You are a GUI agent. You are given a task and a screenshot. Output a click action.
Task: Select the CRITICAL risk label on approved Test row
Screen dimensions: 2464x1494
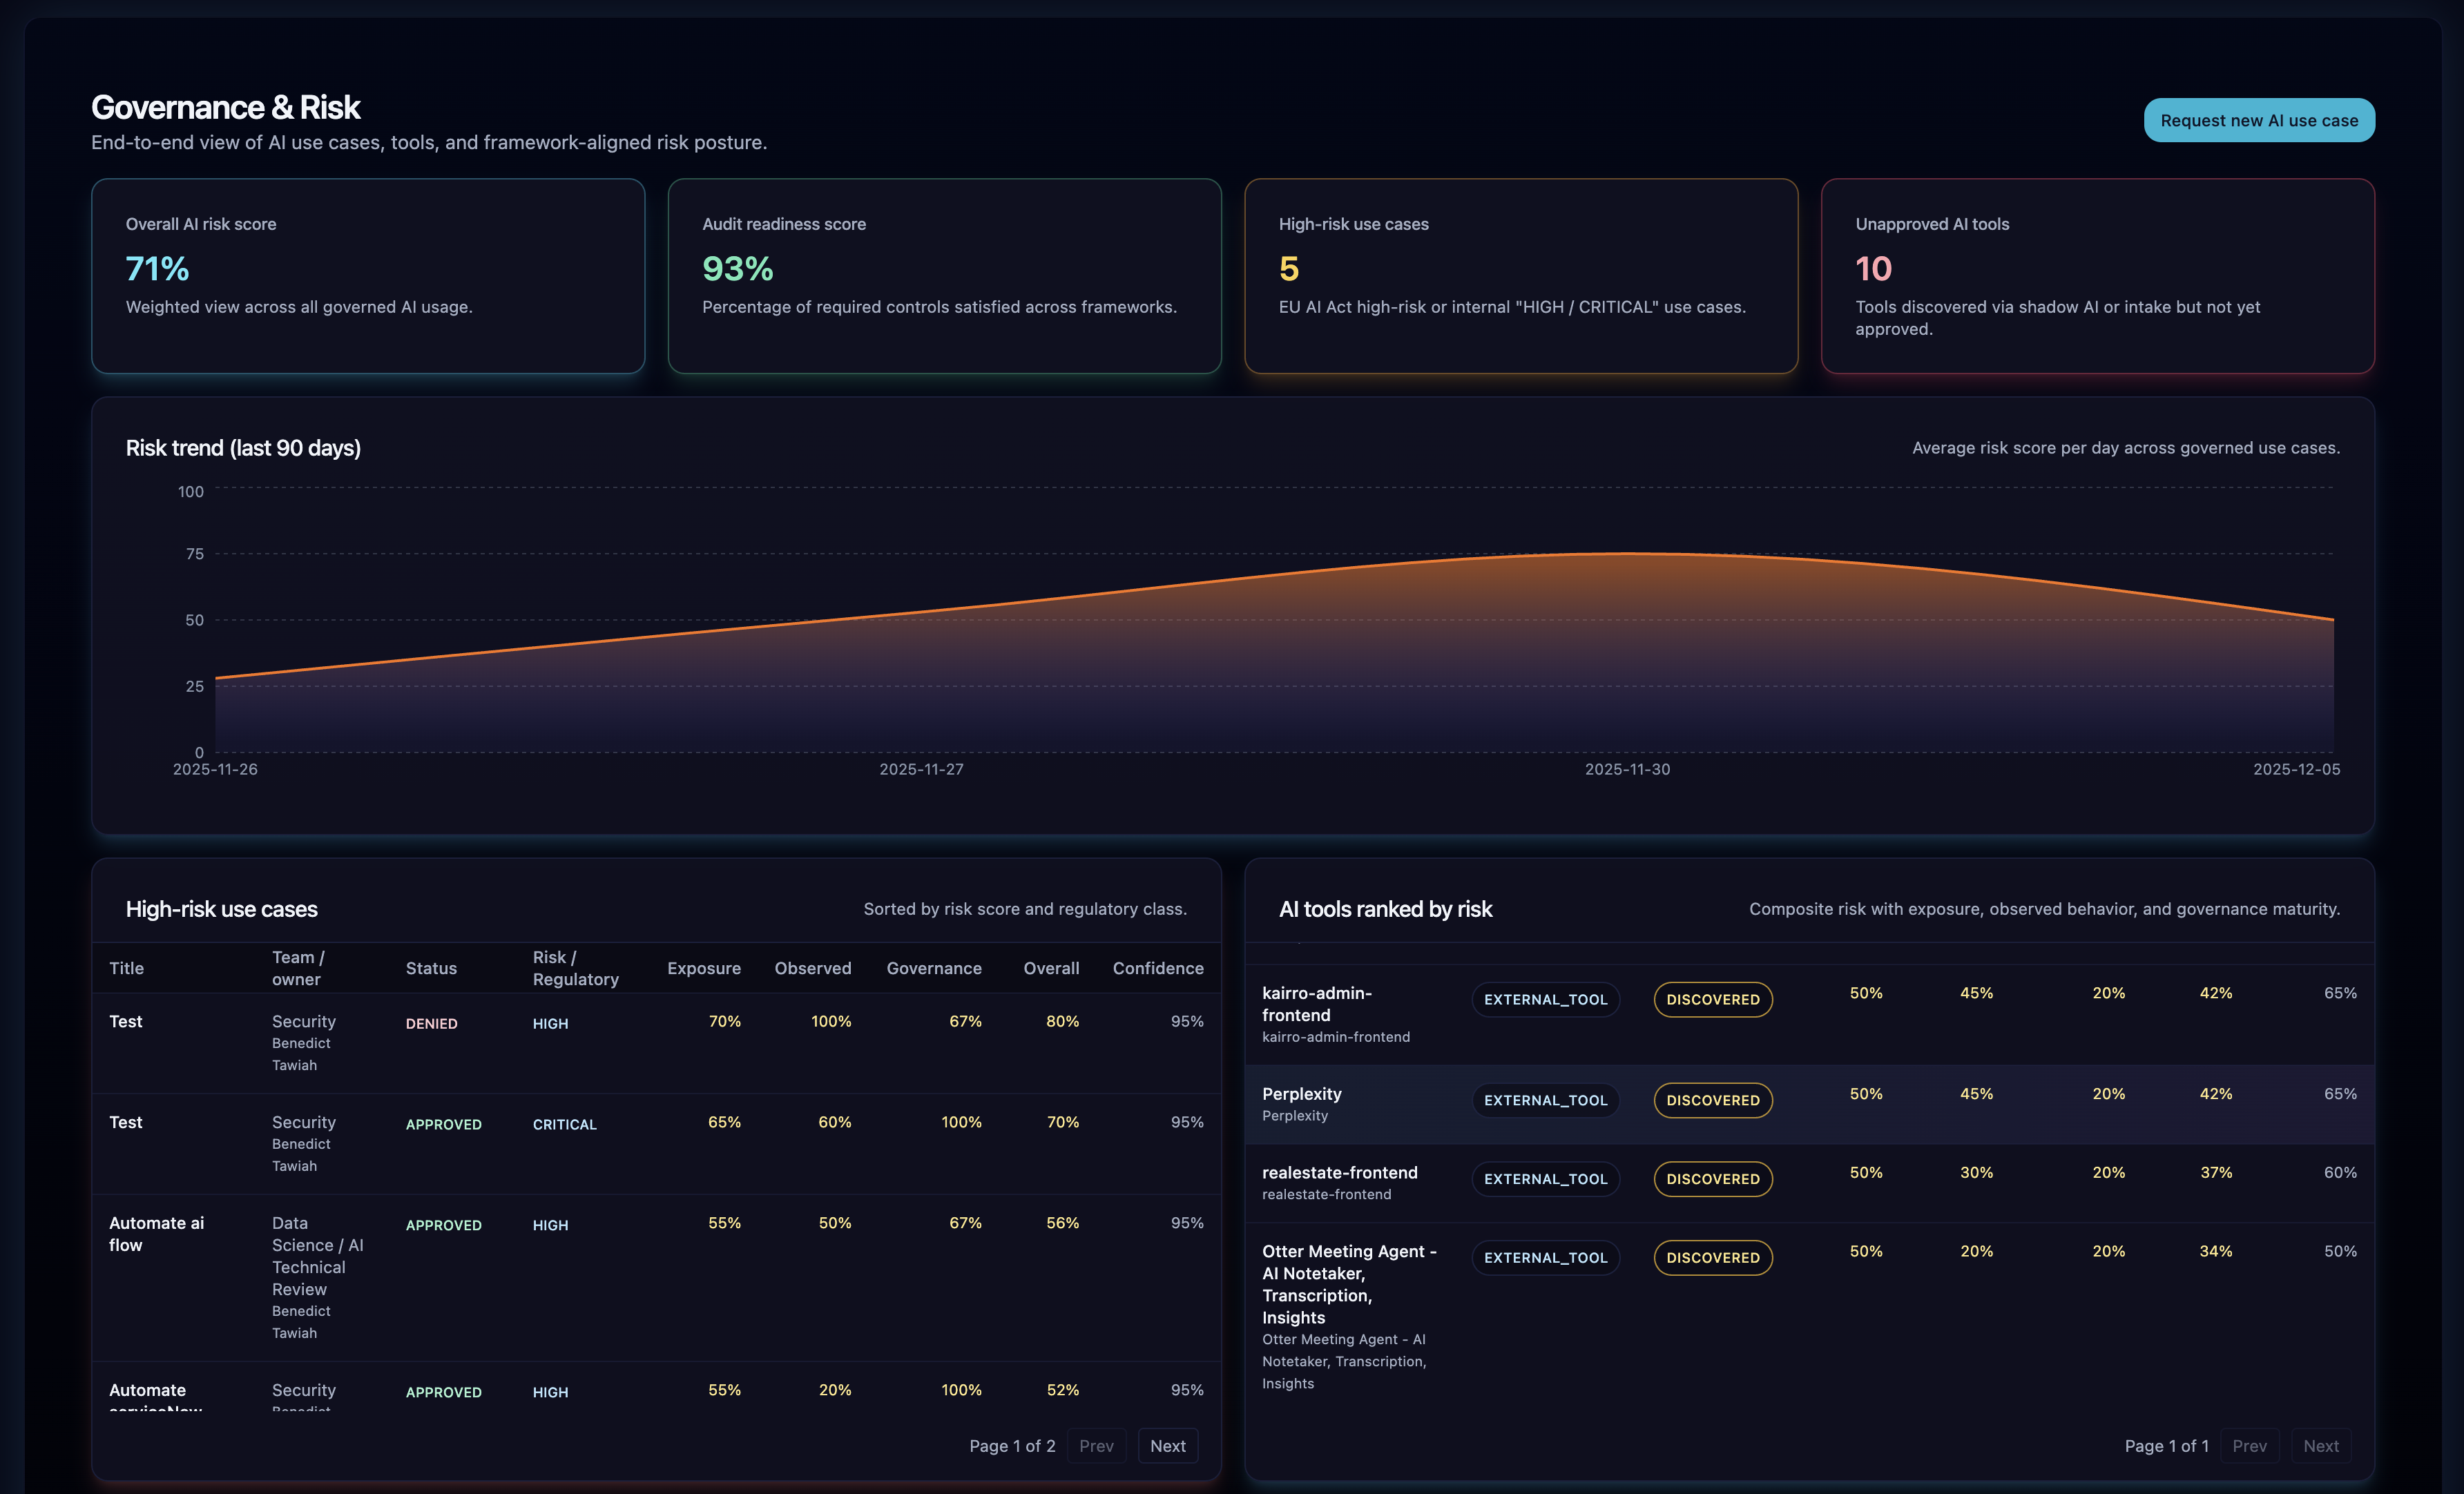564,1124
